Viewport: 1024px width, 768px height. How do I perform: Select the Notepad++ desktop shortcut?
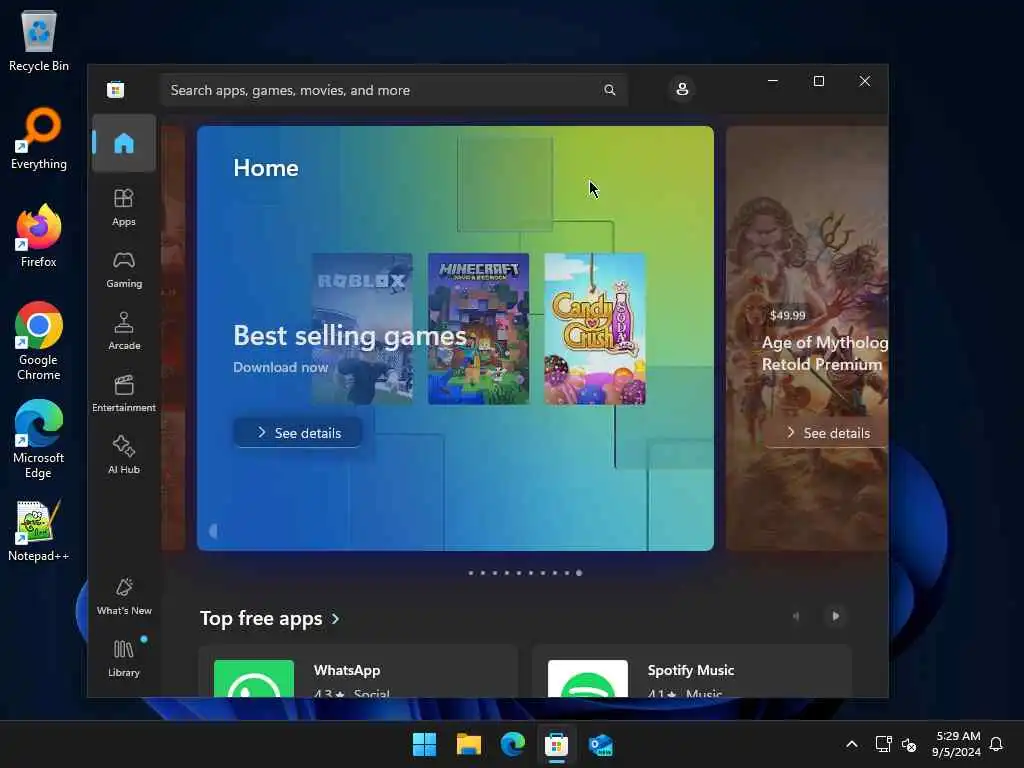pyautogui.click(x=39, y=530)
